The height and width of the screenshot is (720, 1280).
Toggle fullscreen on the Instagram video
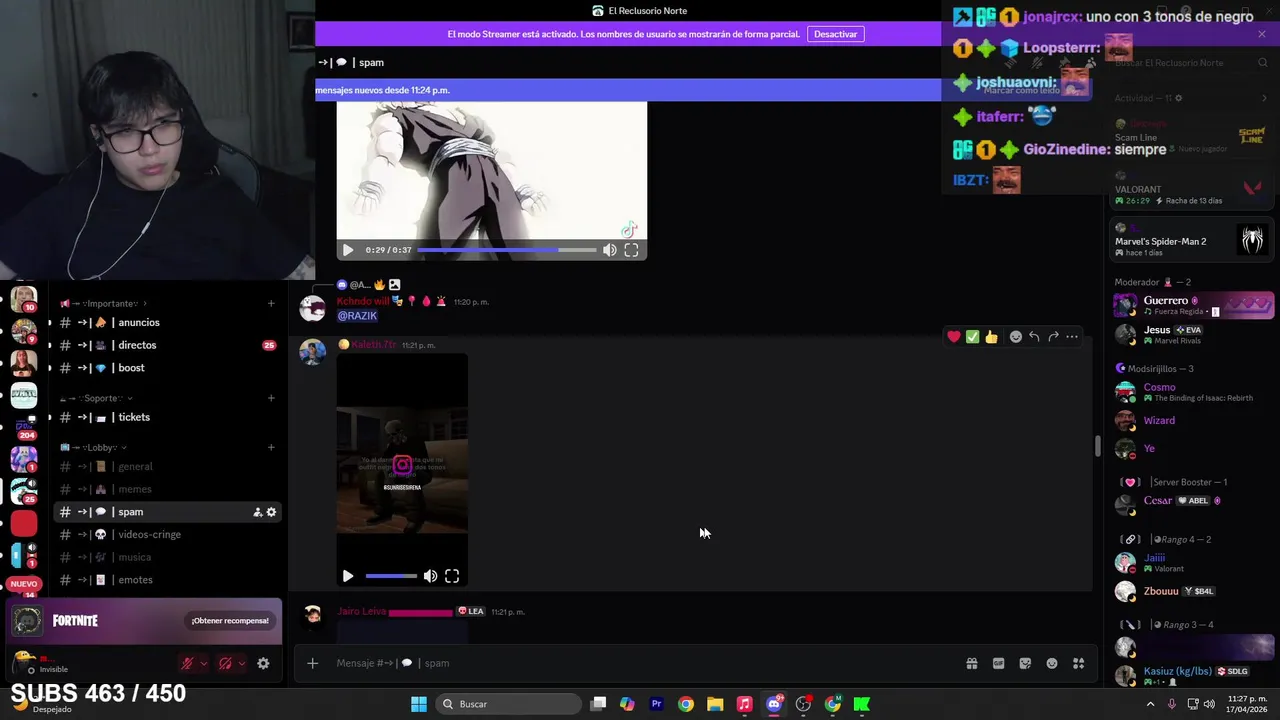click(x=452, y=576)
